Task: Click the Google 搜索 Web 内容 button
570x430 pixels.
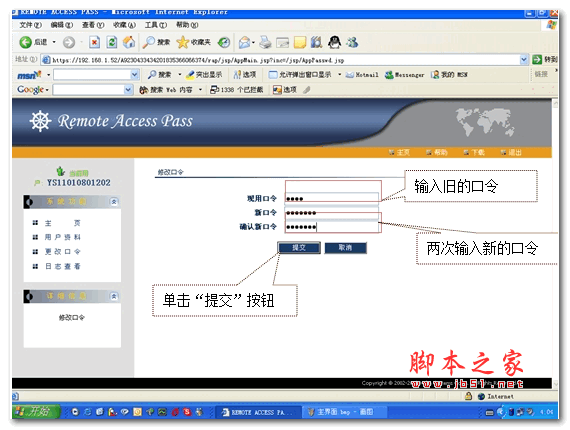Action: tap(166, 89)
